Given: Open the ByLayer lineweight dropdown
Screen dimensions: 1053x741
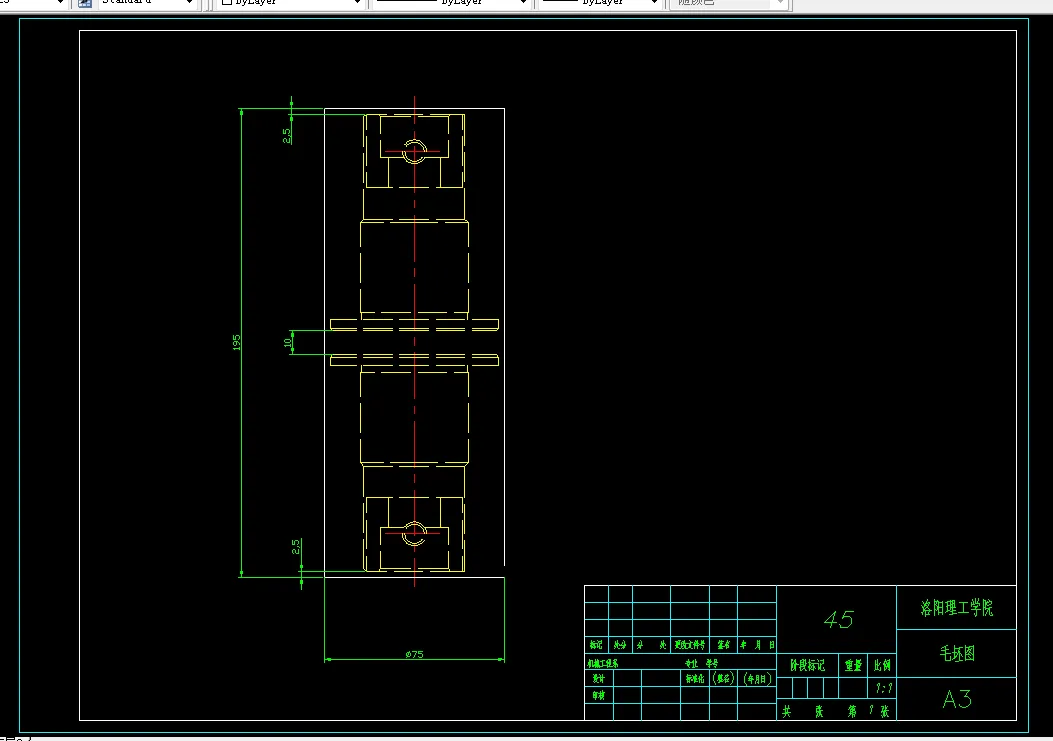Looking at the screenshot, I should tap(600, 3).
